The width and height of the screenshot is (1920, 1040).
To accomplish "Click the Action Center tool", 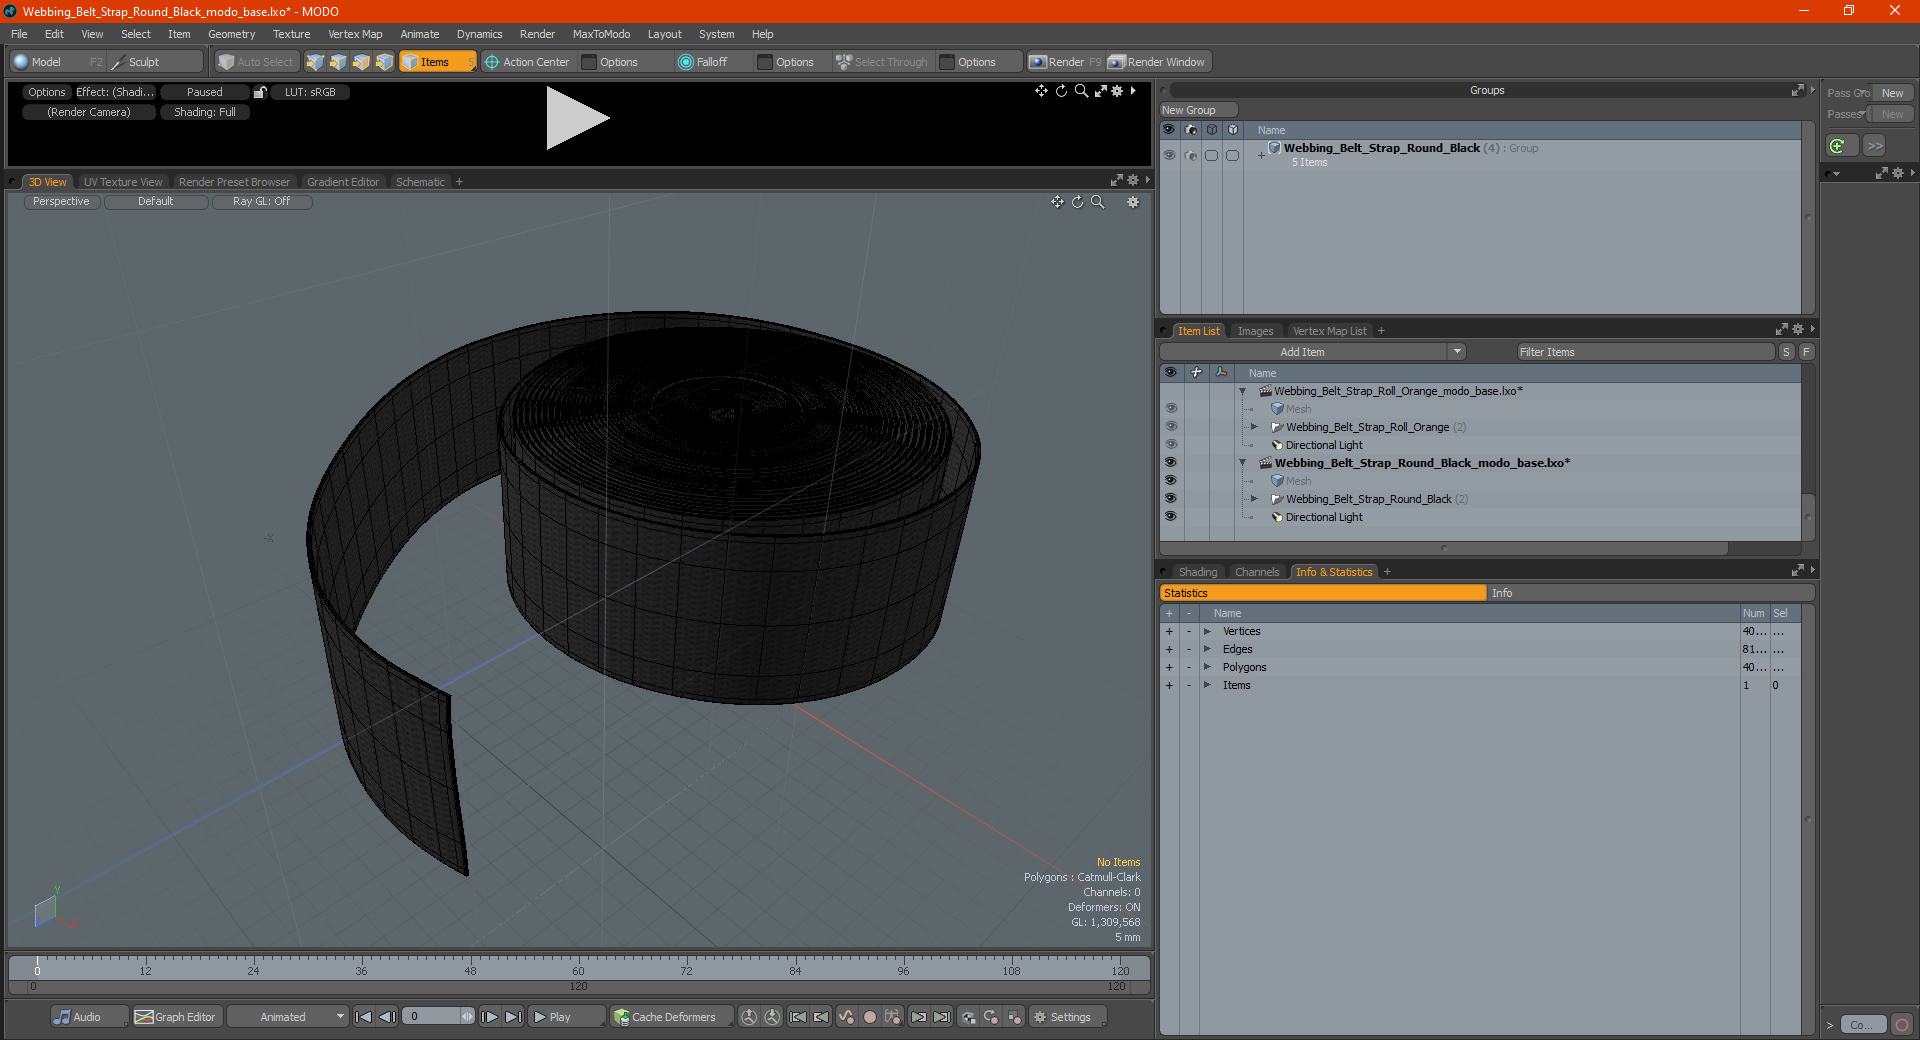I will (x=527, y=62).
